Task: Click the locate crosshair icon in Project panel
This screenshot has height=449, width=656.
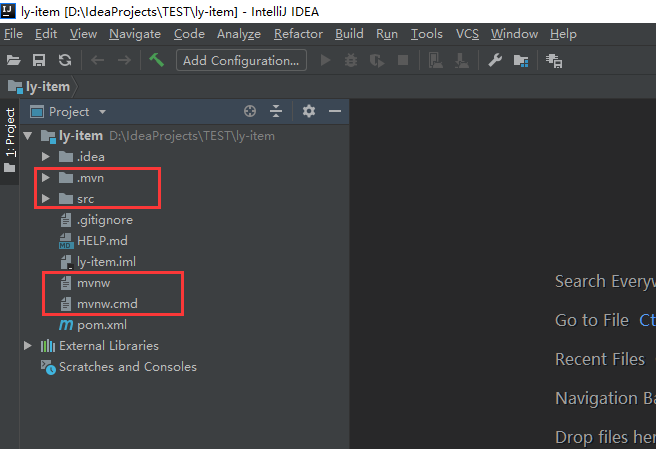Action: point(250,111)
